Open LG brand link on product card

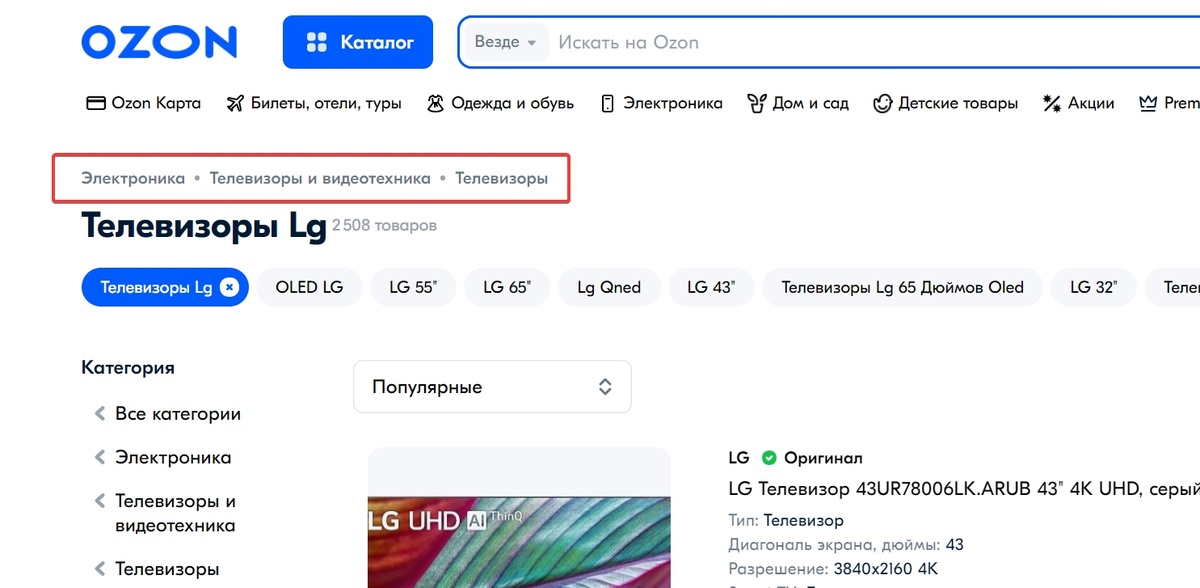tap(739, 458)
